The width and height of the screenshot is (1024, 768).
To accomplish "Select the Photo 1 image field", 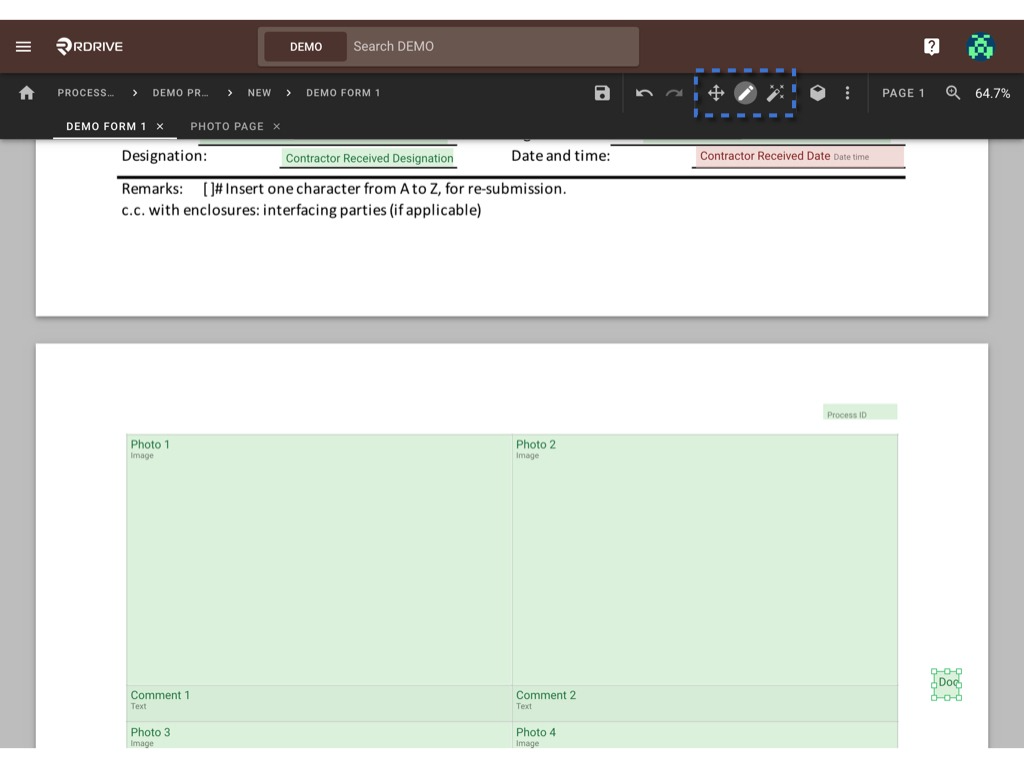I will [x=319, y=560].
